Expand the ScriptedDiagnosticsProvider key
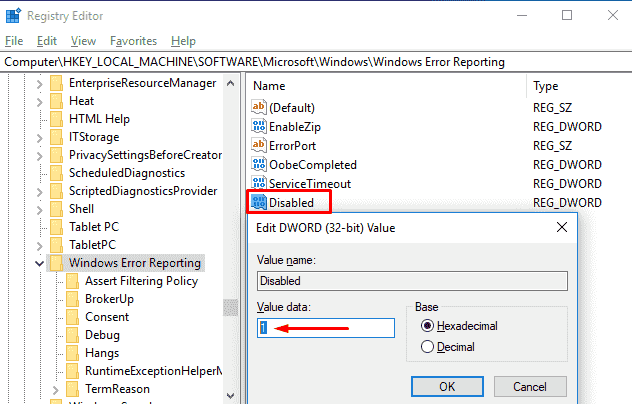Image resolution: width=632 pixels, height=404 pixels. click(x=39, y=192)
